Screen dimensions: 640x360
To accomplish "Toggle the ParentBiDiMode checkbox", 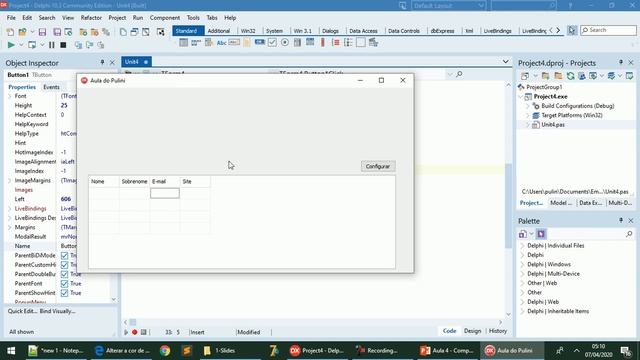I will [x=64, y=256].
